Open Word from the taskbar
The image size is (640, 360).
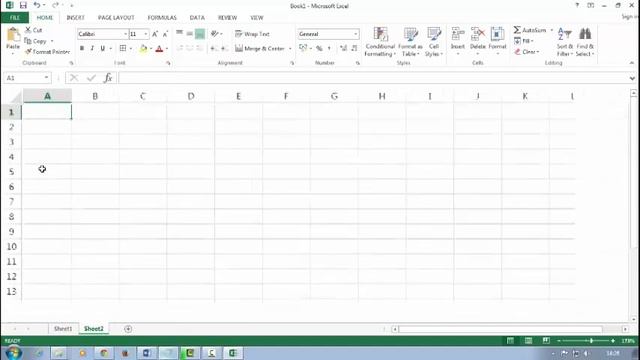click(x=147, y=353)
